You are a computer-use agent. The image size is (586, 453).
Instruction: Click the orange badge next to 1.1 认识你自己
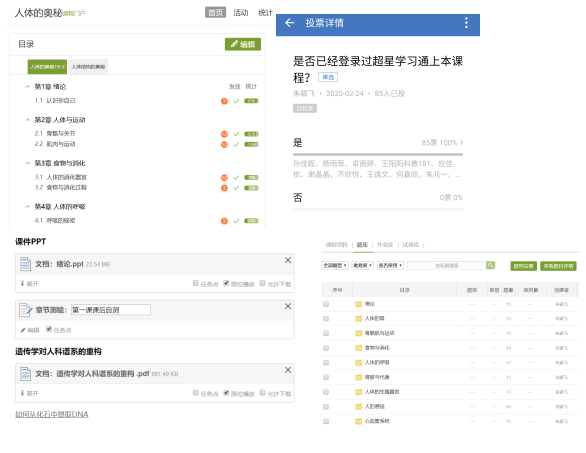click(x=224, y=101)
